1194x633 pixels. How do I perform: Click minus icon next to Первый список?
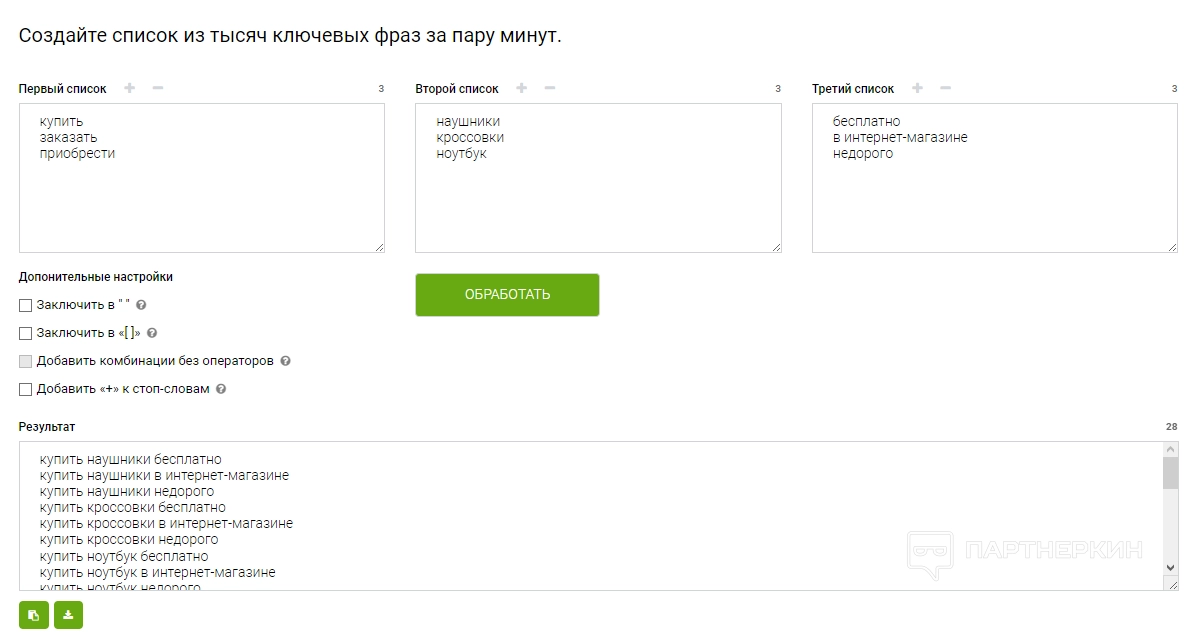(158, 89)
